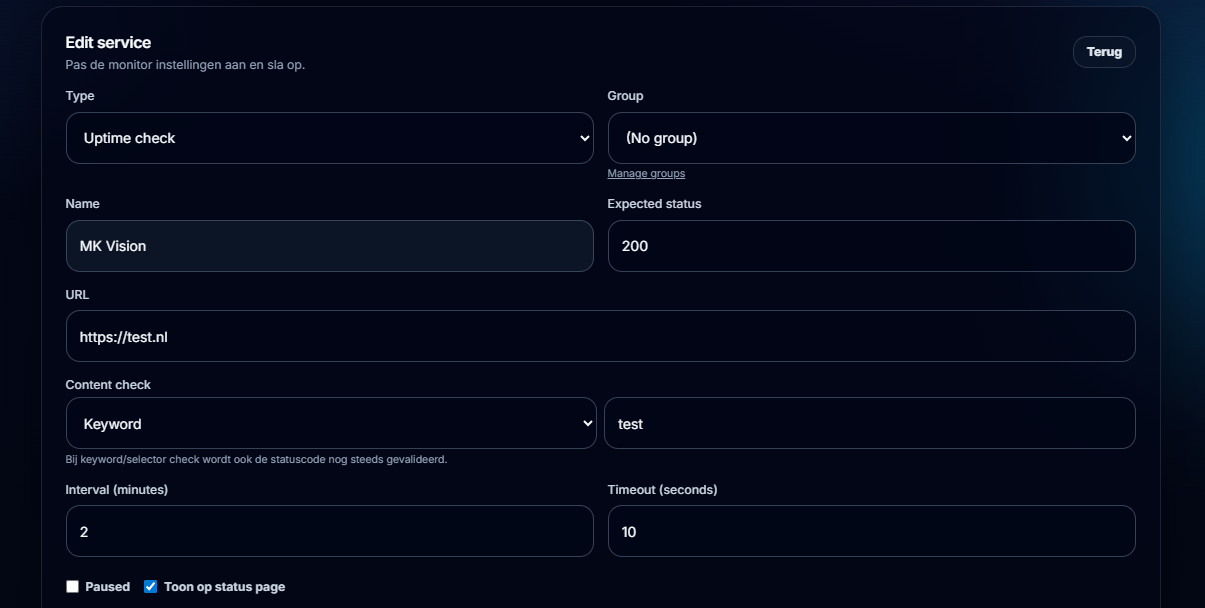Click the Type dropdown chevron arrow
The width and height of the screenshot is (1205, 608).
click(585, 139)
